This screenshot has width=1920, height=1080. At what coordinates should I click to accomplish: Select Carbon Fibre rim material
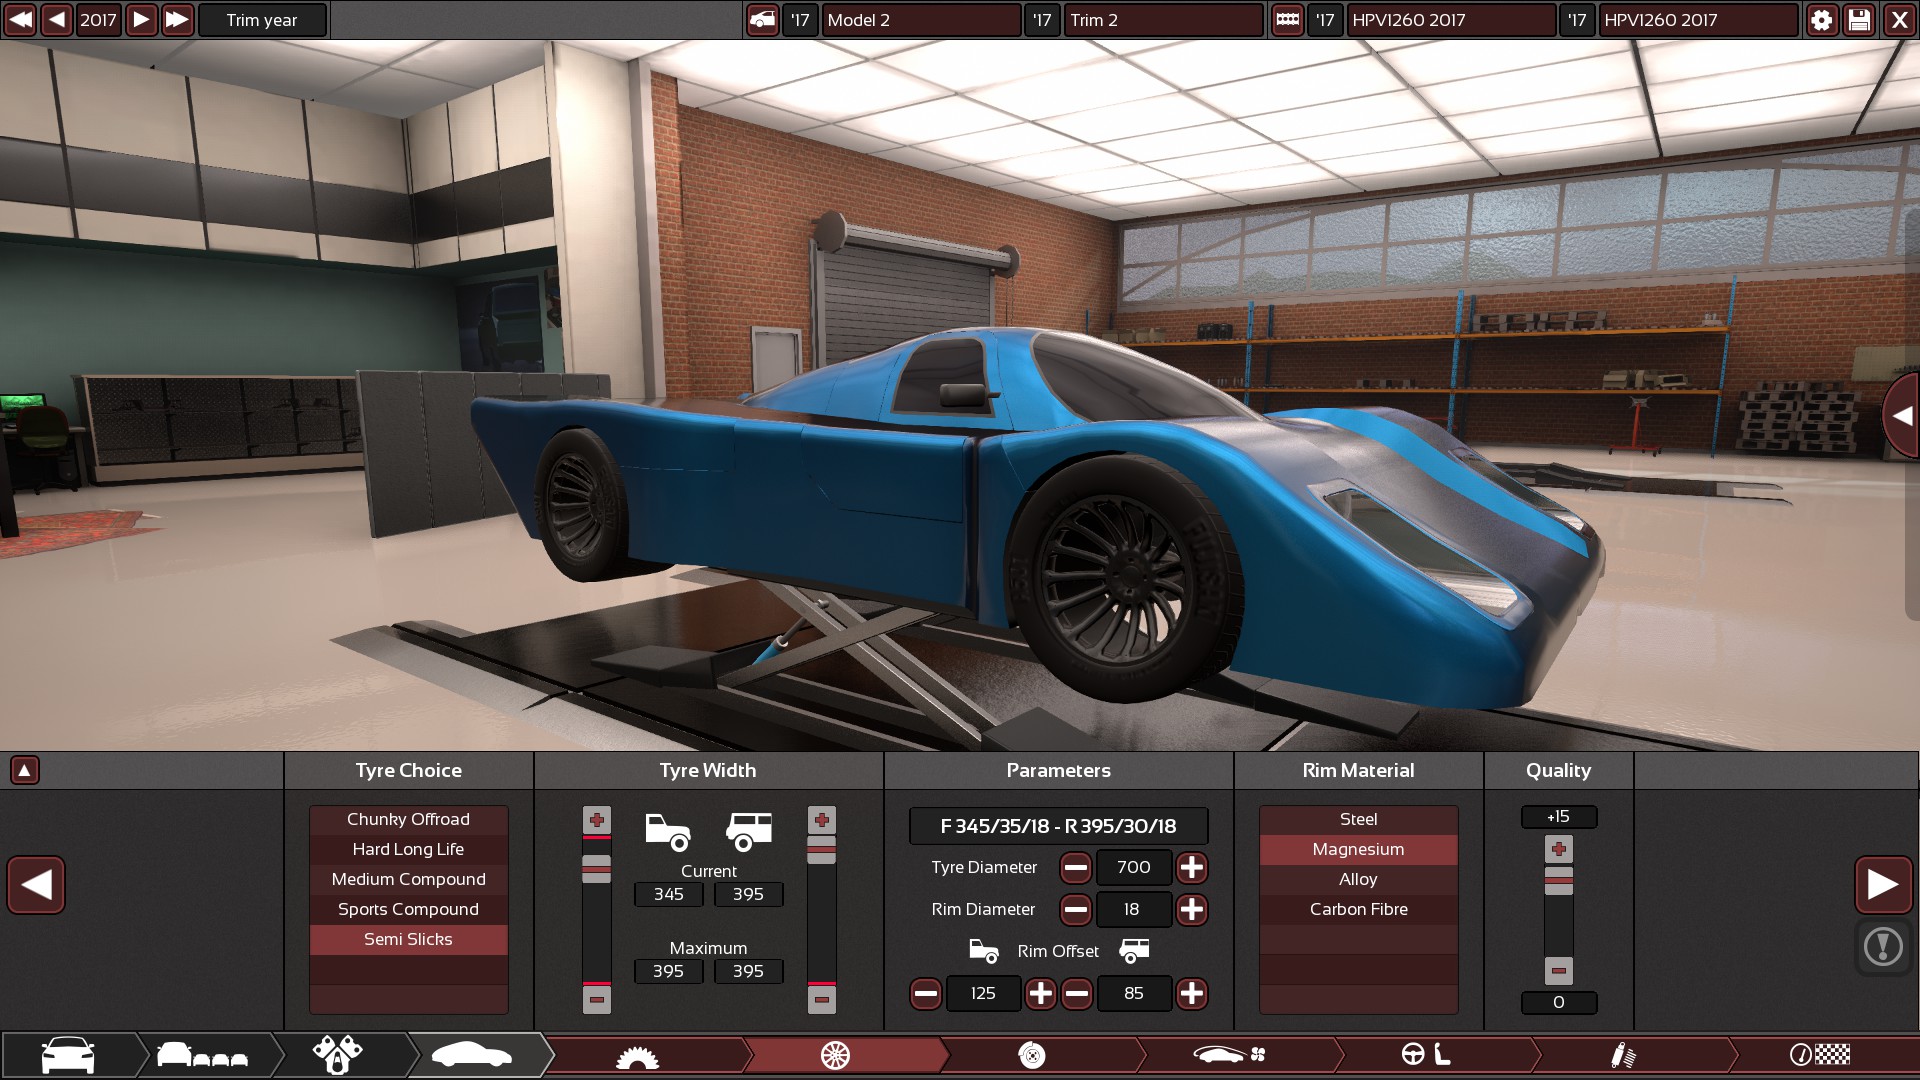click(x=1358, y=909)
